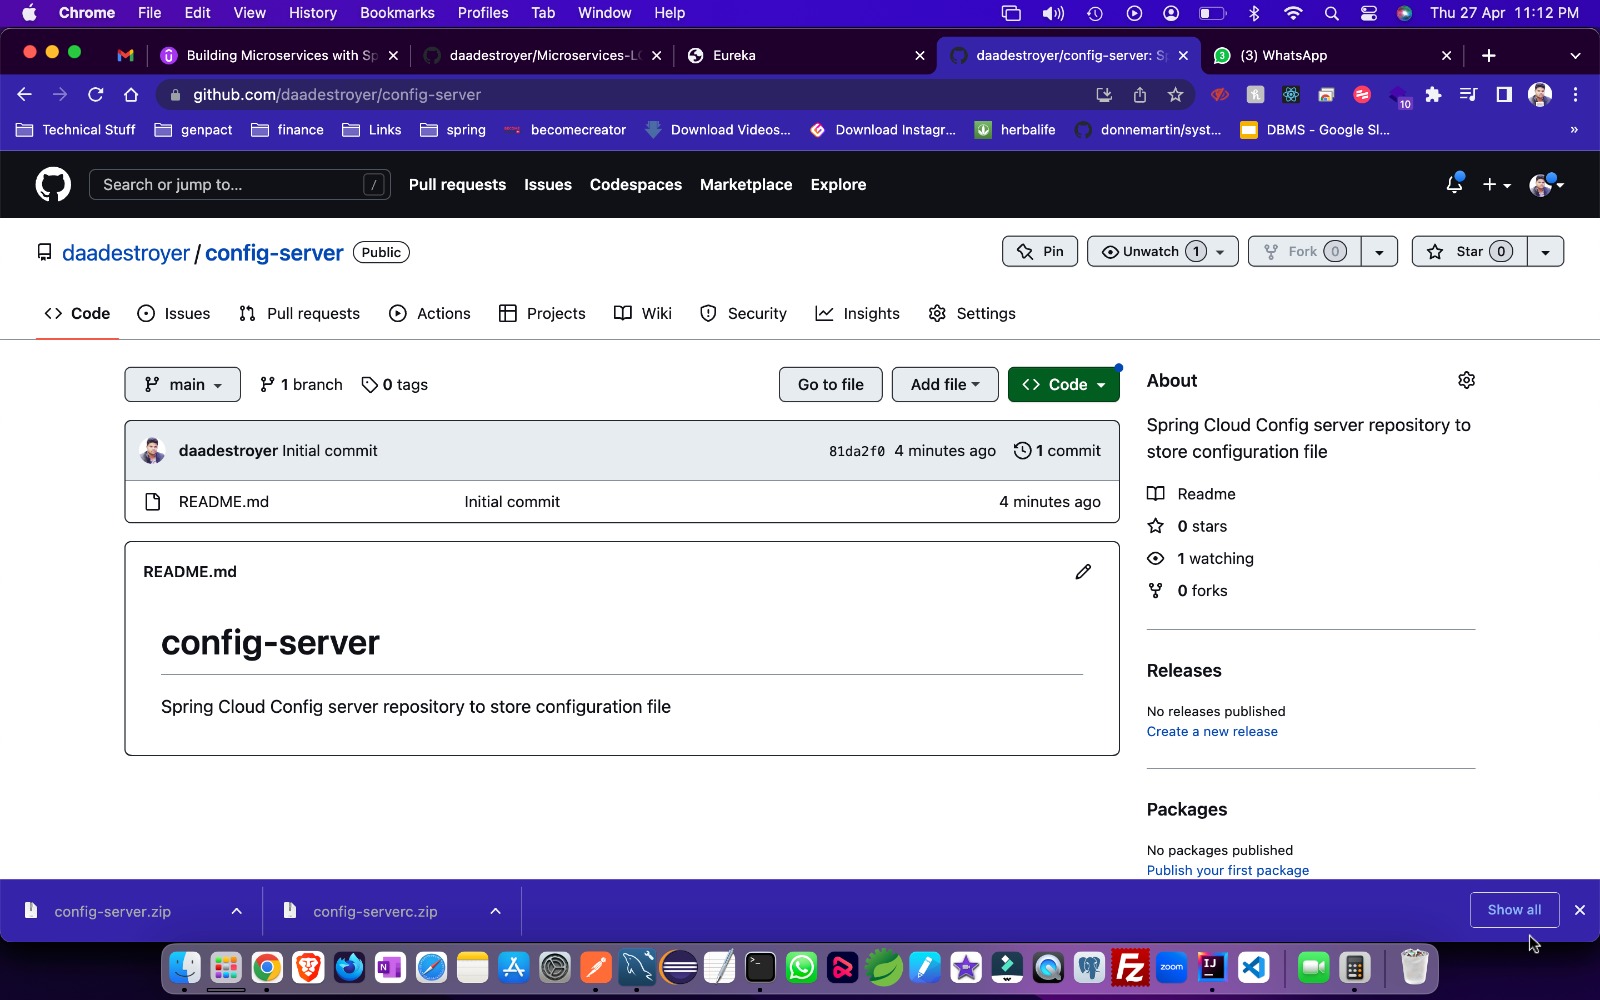The width and height of the screenshot is (1600, 1000).
Task: Open your profile avatar menu
Action: [1540, 184]
